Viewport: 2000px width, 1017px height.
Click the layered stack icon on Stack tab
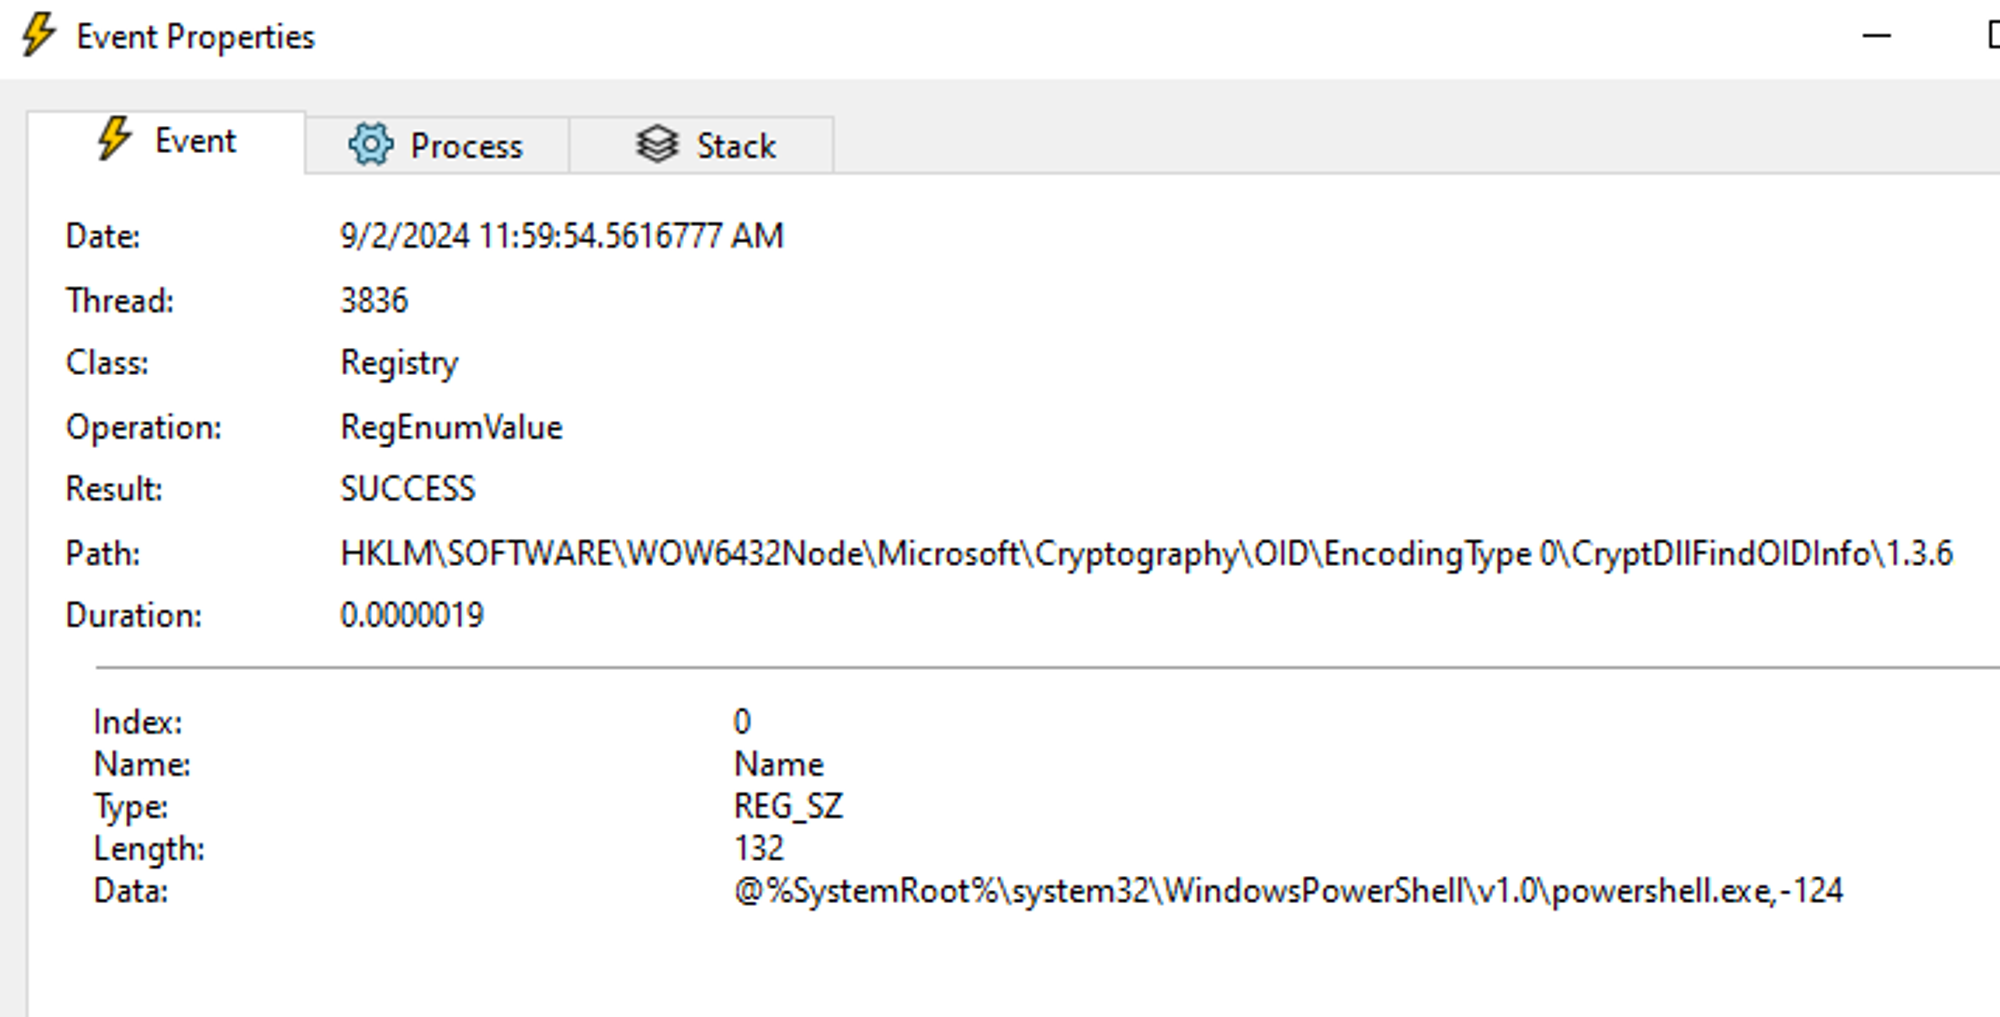pyautogui.click(x=657, y=145)
